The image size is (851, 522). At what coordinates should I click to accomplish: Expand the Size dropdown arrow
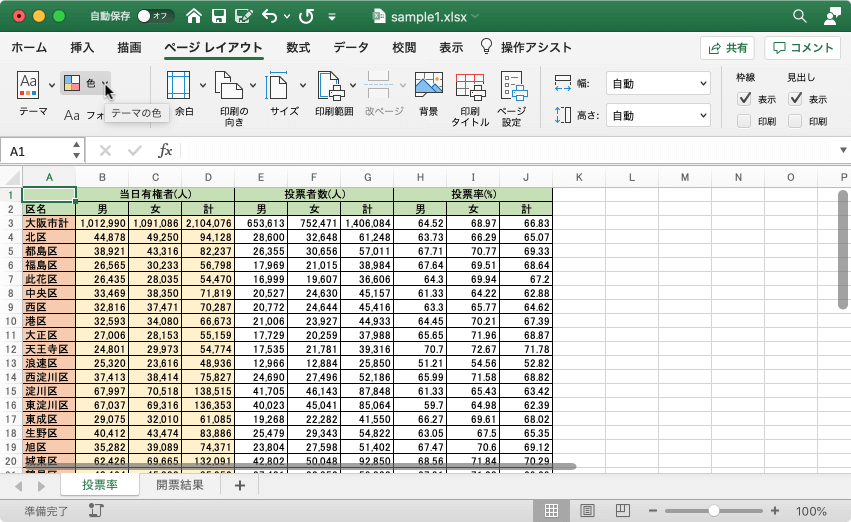tap(303, 85)
